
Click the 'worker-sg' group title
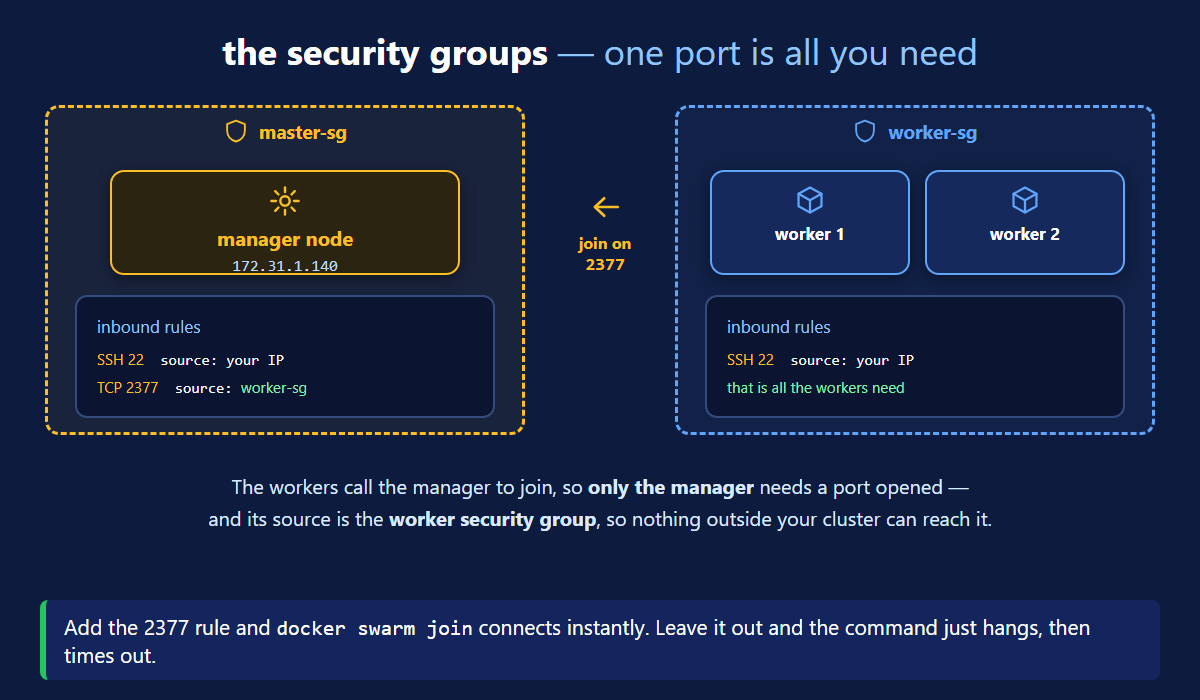933,132
